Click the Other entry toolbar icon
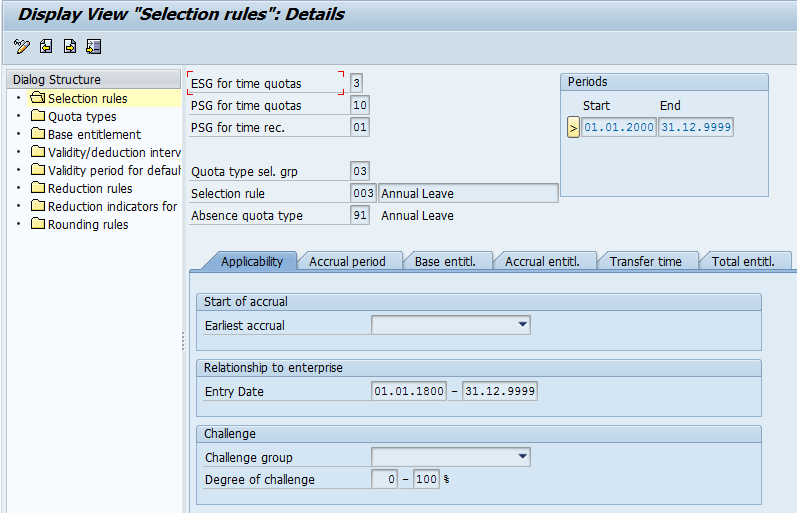Screen dimensions: 797x513 point(94,46)
